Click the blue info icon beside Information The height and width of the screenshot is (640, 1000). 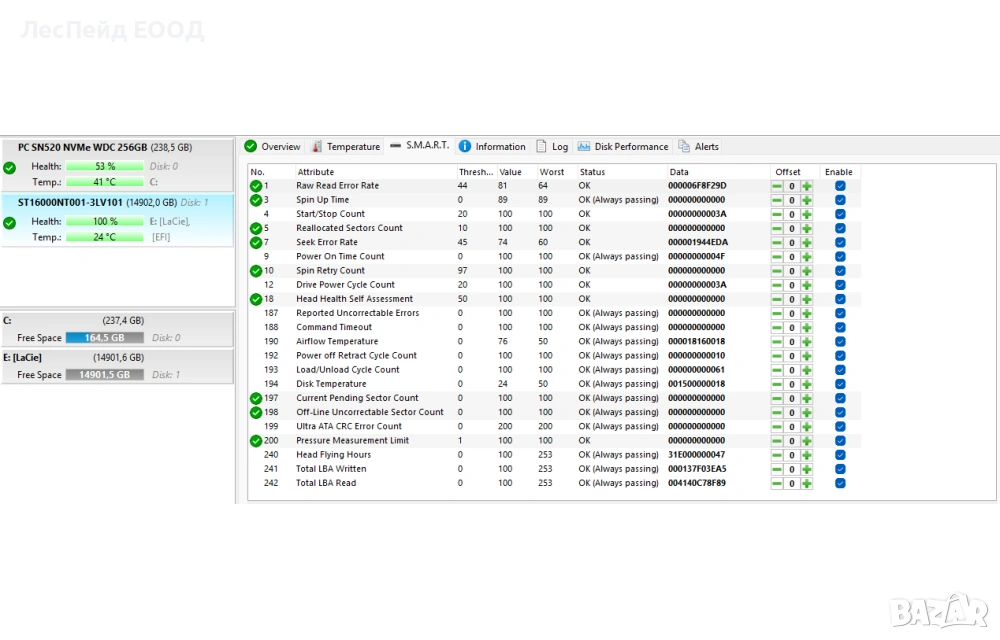tap(465, 147)
